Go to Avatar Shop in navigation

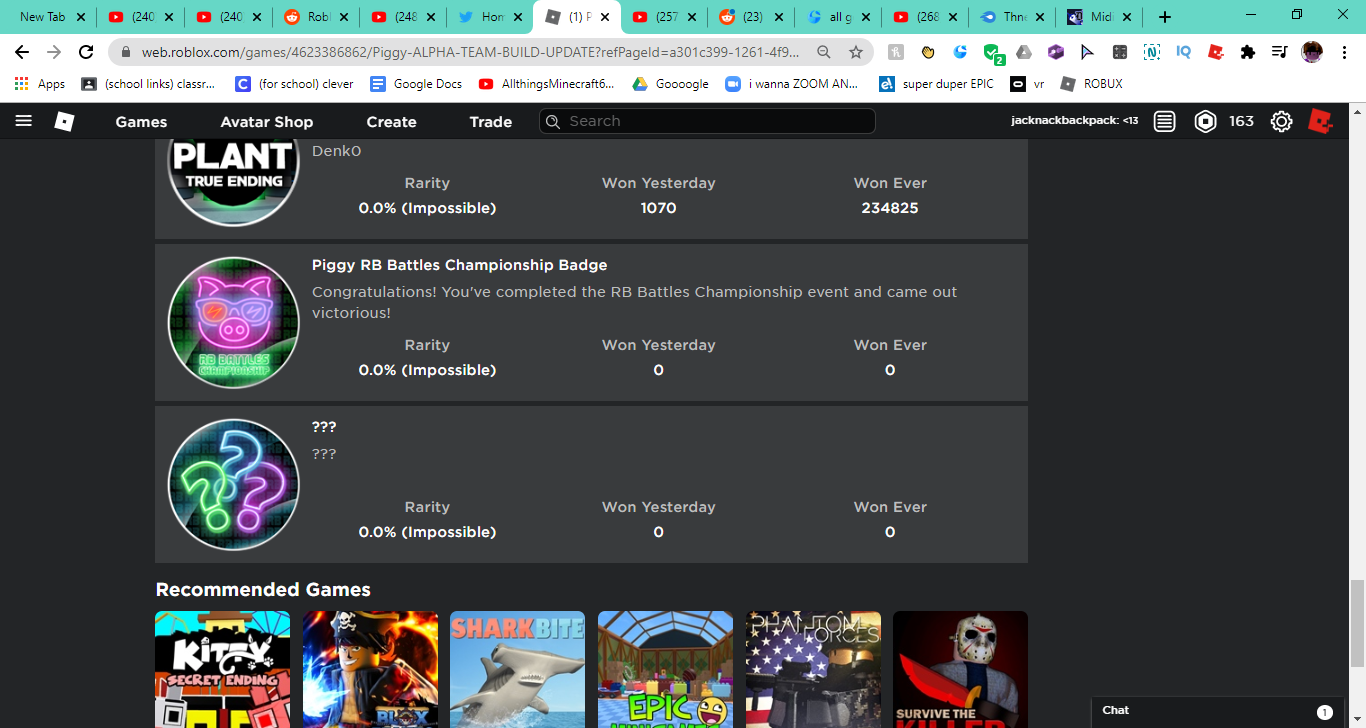tap(266, 122)
